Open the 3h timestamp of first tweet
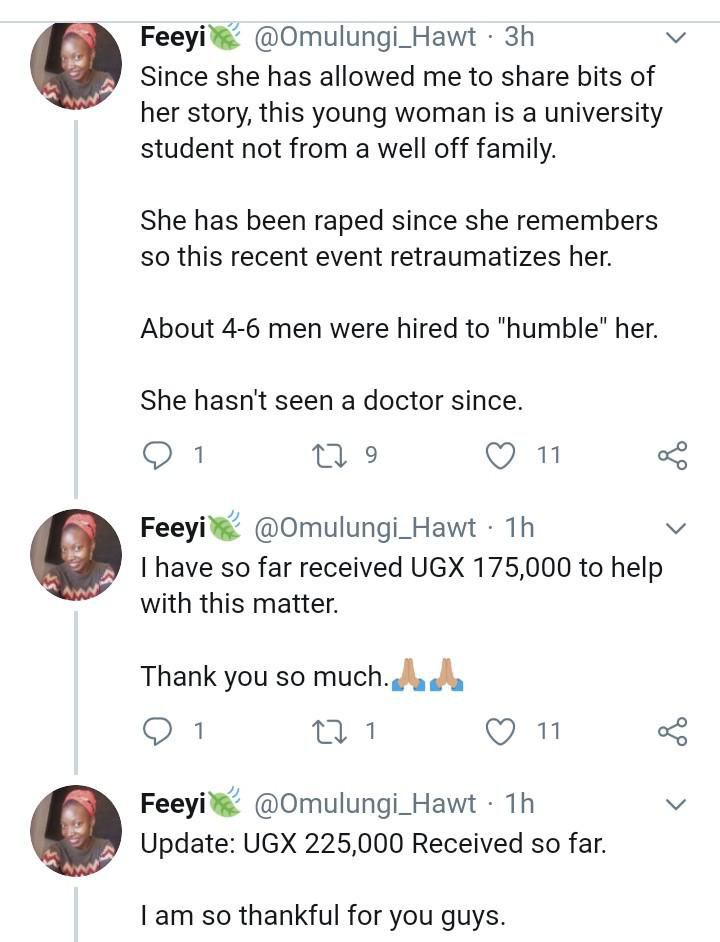The image size is (720, 942). coord(519,37)
